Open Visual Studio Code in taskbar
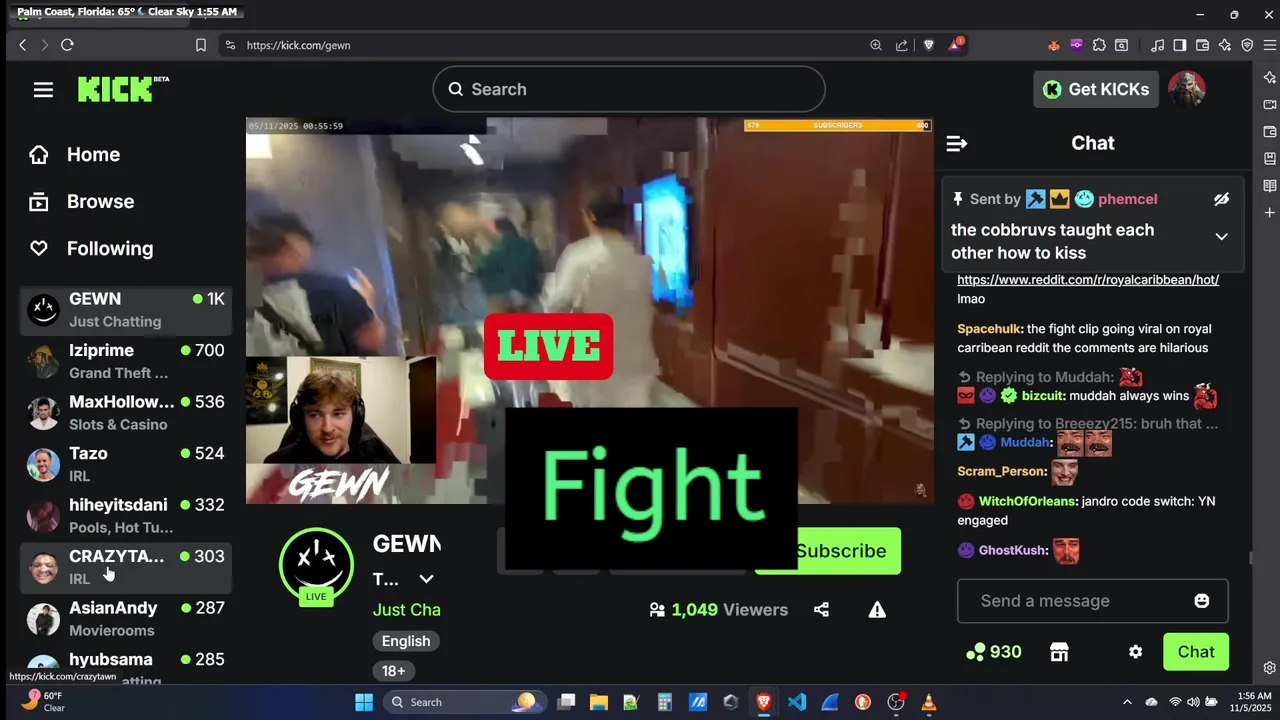This screenshot has height=720, width=1280. [x=797, y=702]
